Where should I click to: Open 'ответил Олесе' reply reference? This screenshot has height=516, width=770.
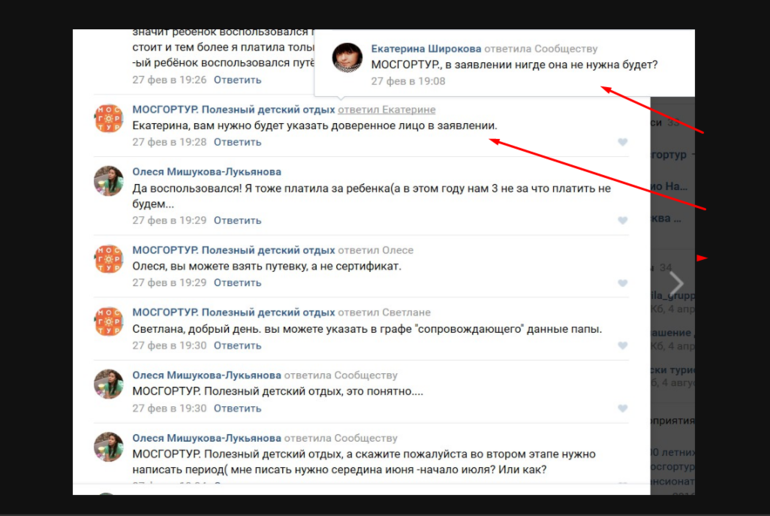tap(376, 250)
